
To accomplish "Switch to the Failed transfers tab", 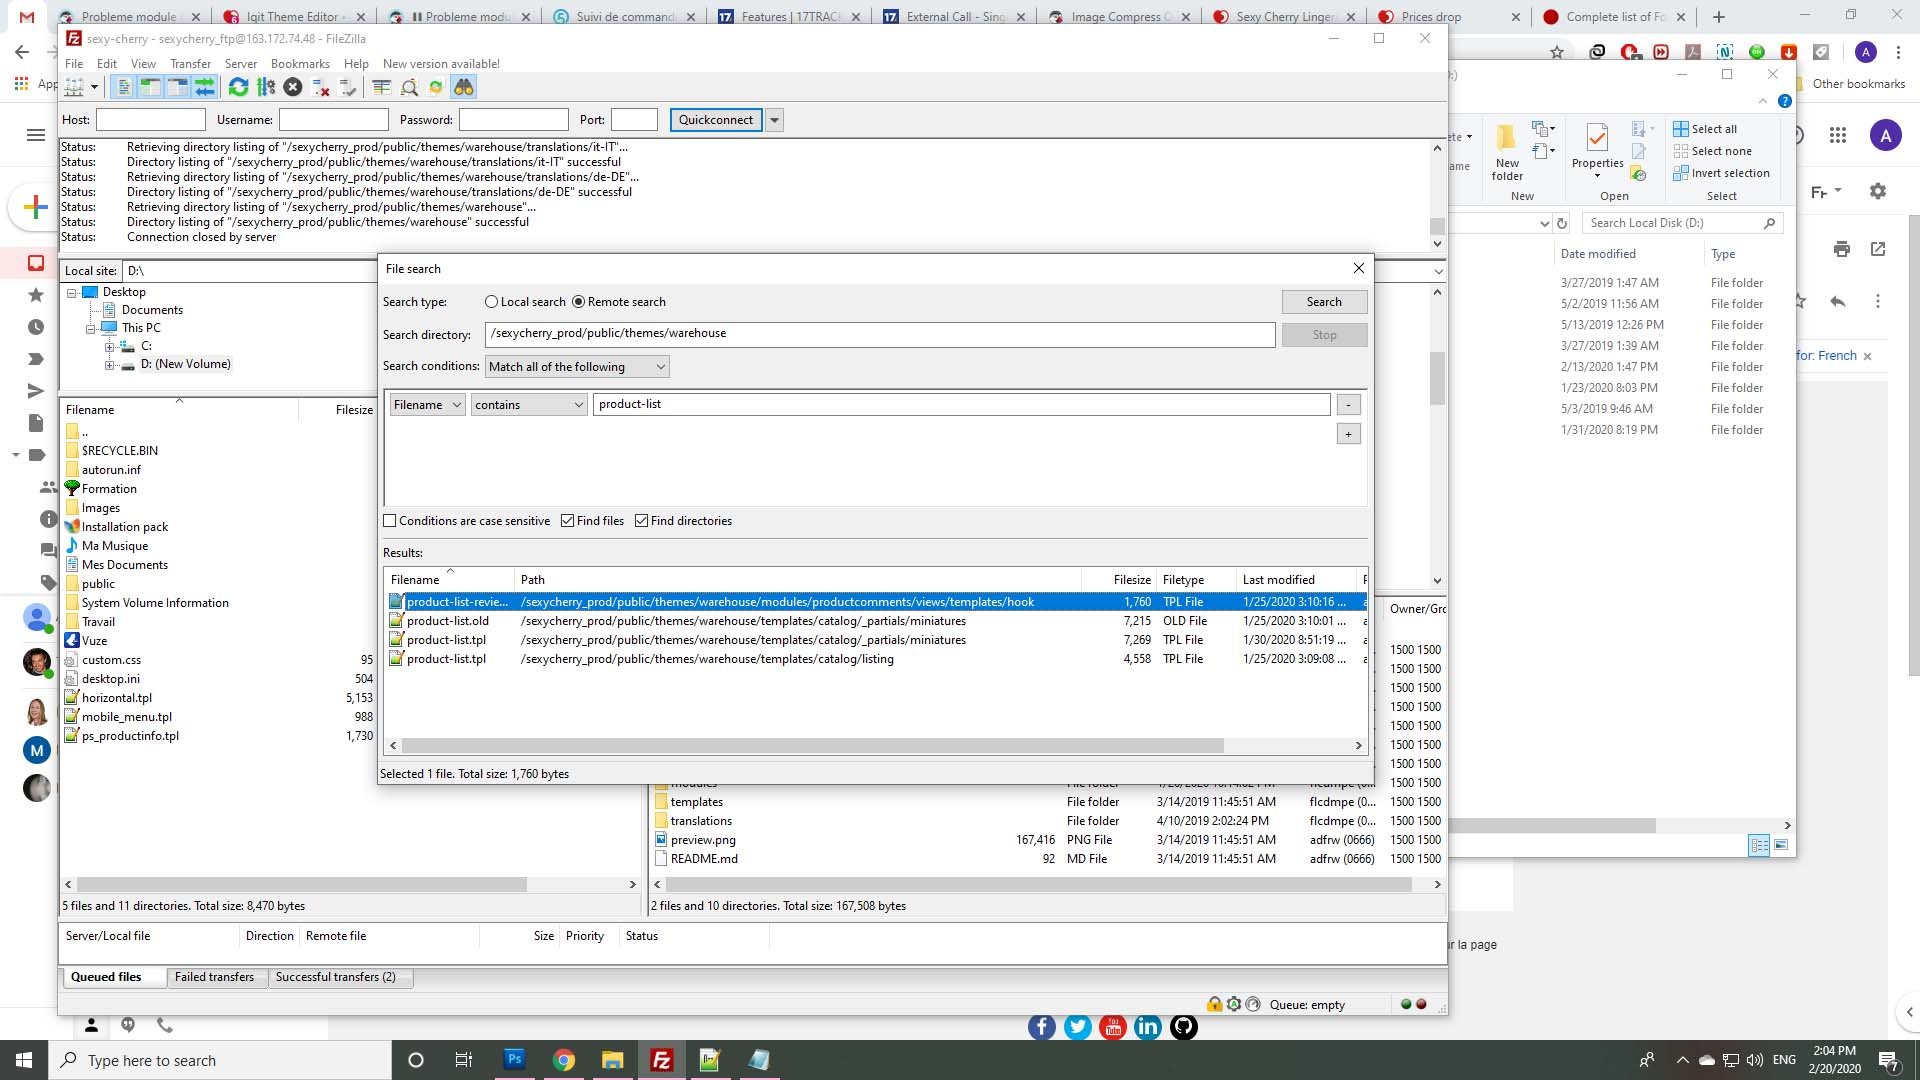I will (214, 978).
